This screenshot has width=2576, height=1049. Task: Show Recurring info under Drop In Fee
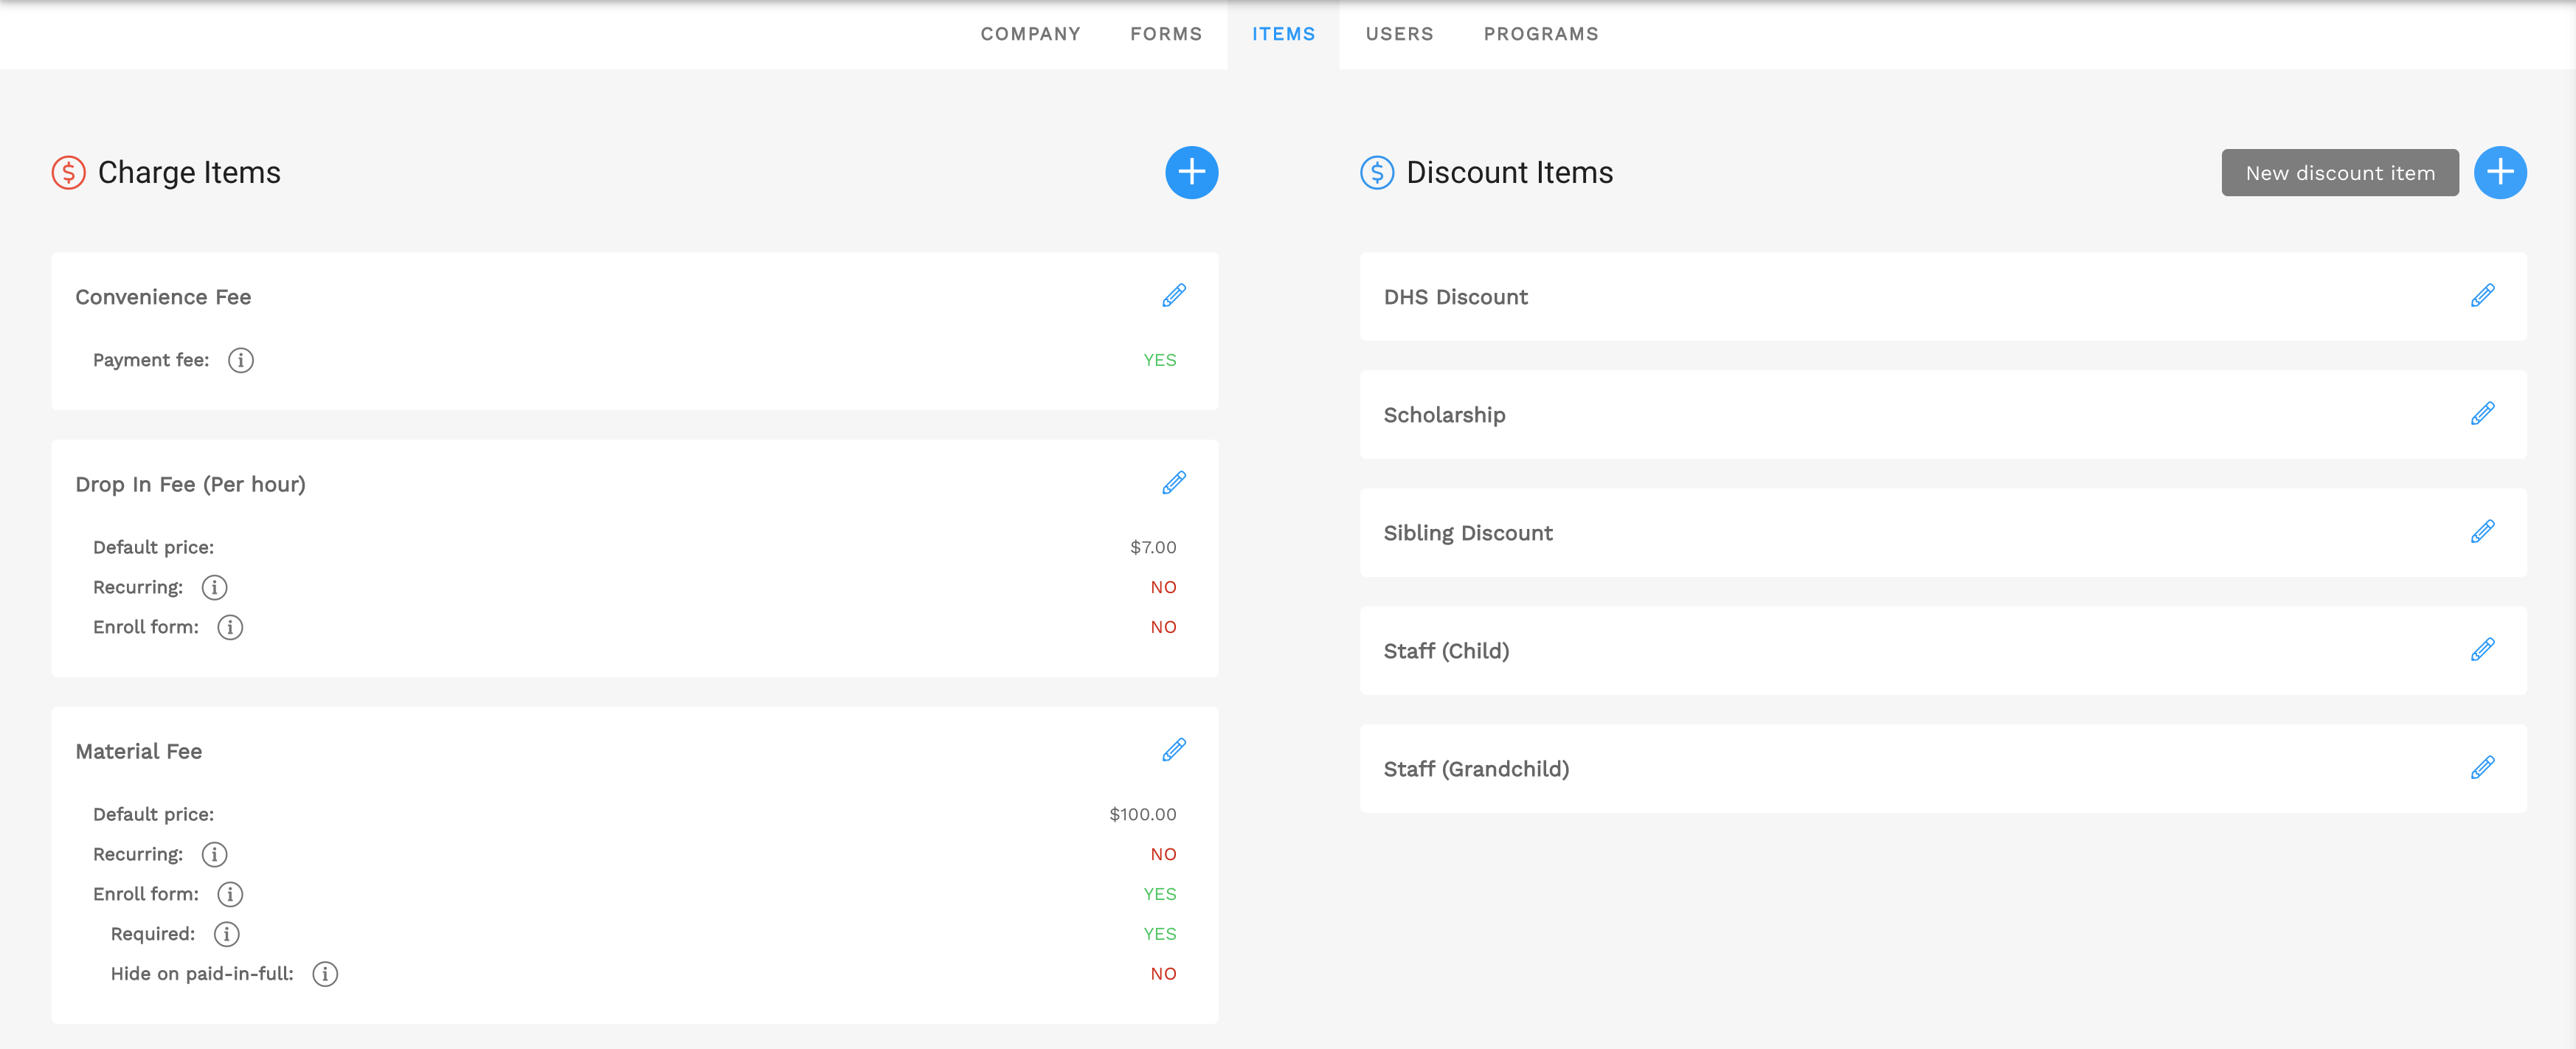pos(214,587)
